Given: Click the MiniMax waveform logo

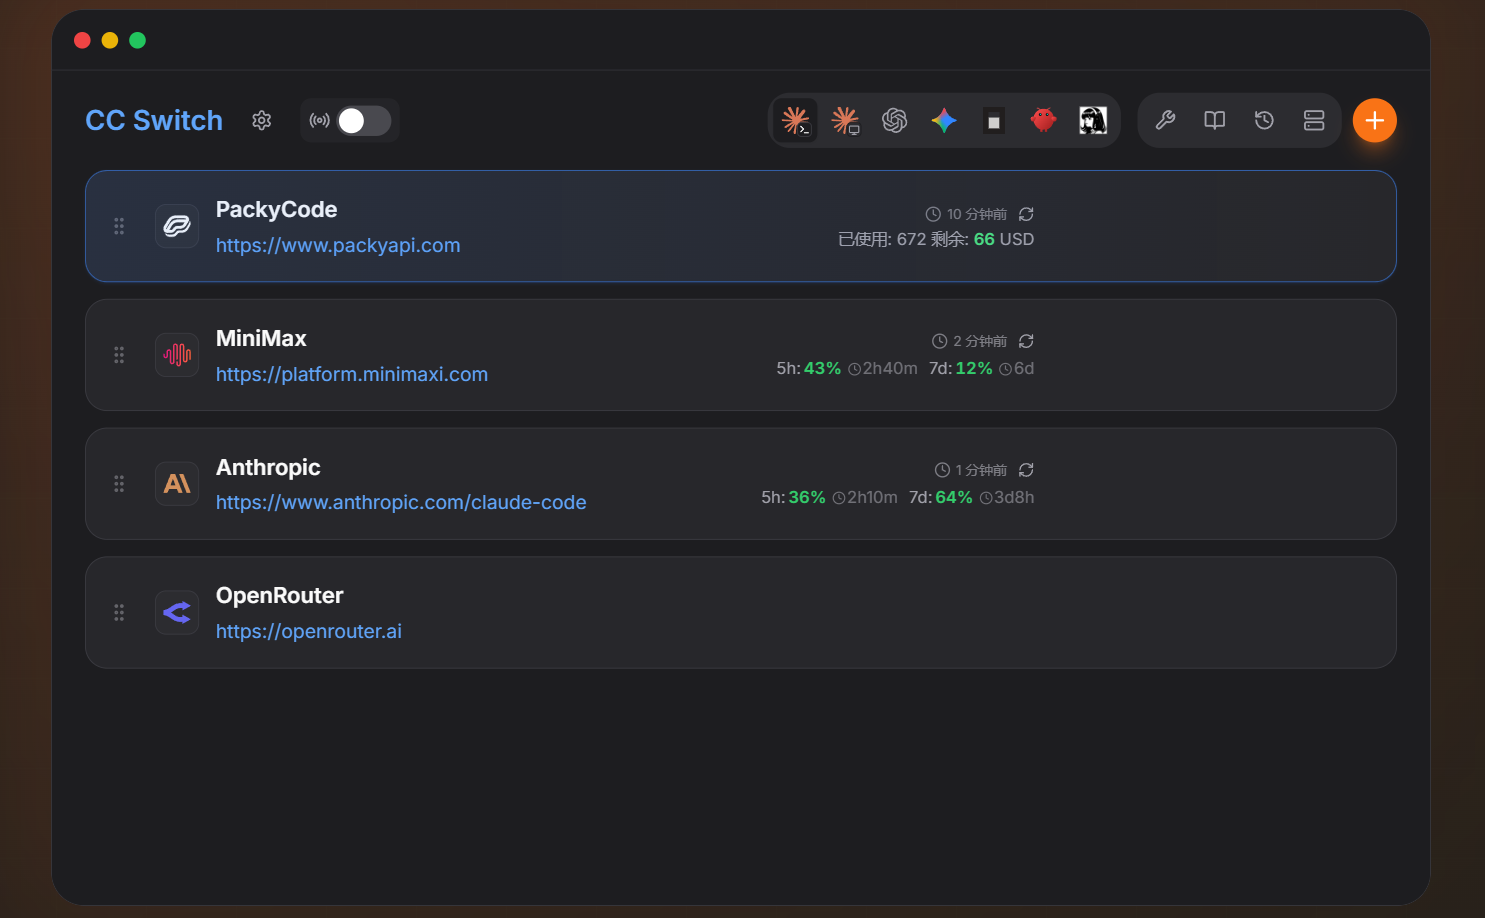Looking at the screenshot, I should [x=177, y=355].
